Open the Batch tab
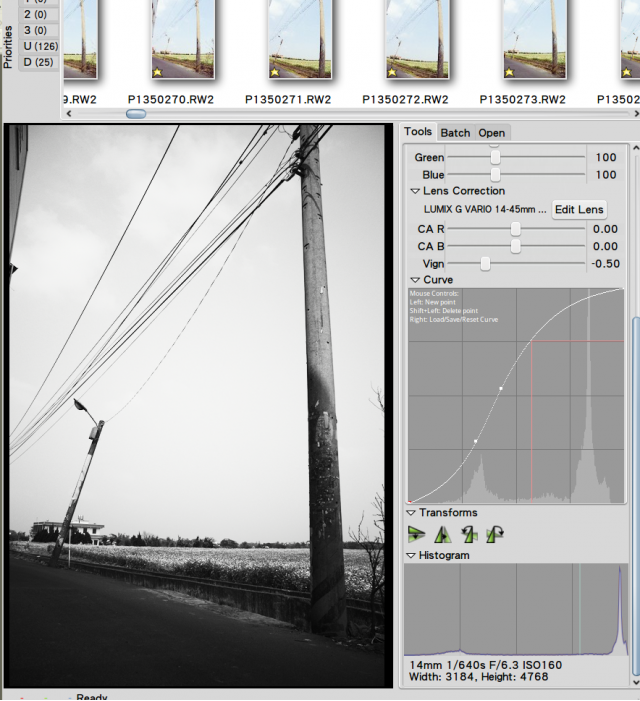640x701 pixels. (455, 133)
